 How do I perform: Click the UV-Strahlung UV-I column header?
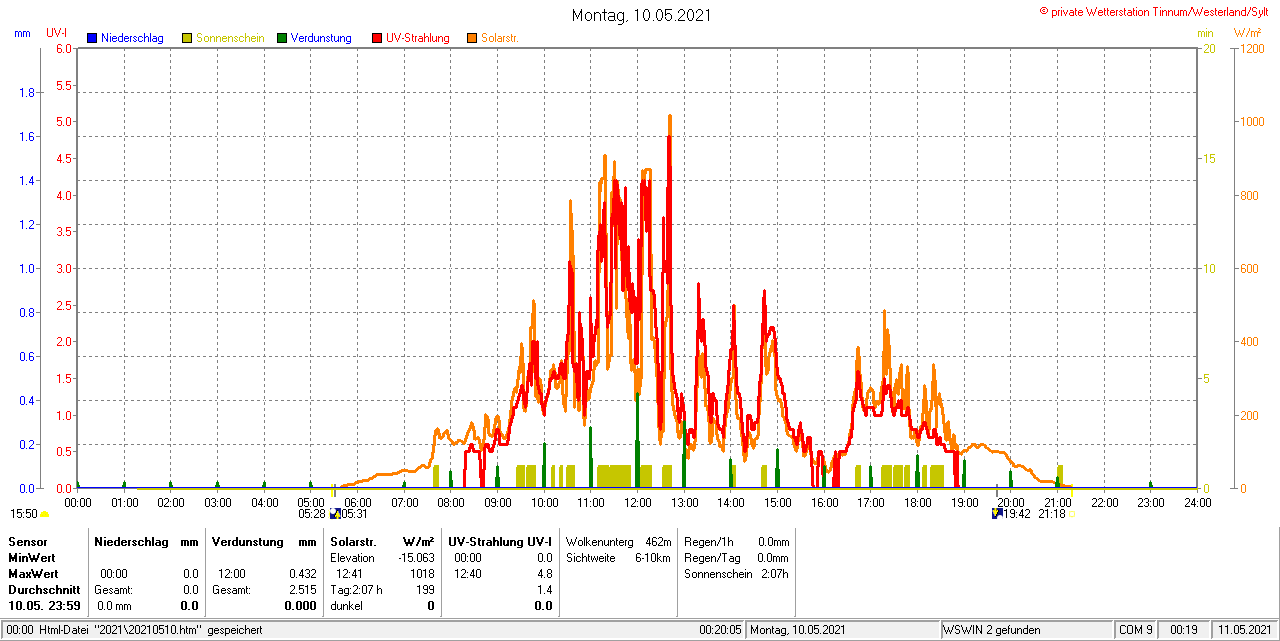tap(500, 541)
